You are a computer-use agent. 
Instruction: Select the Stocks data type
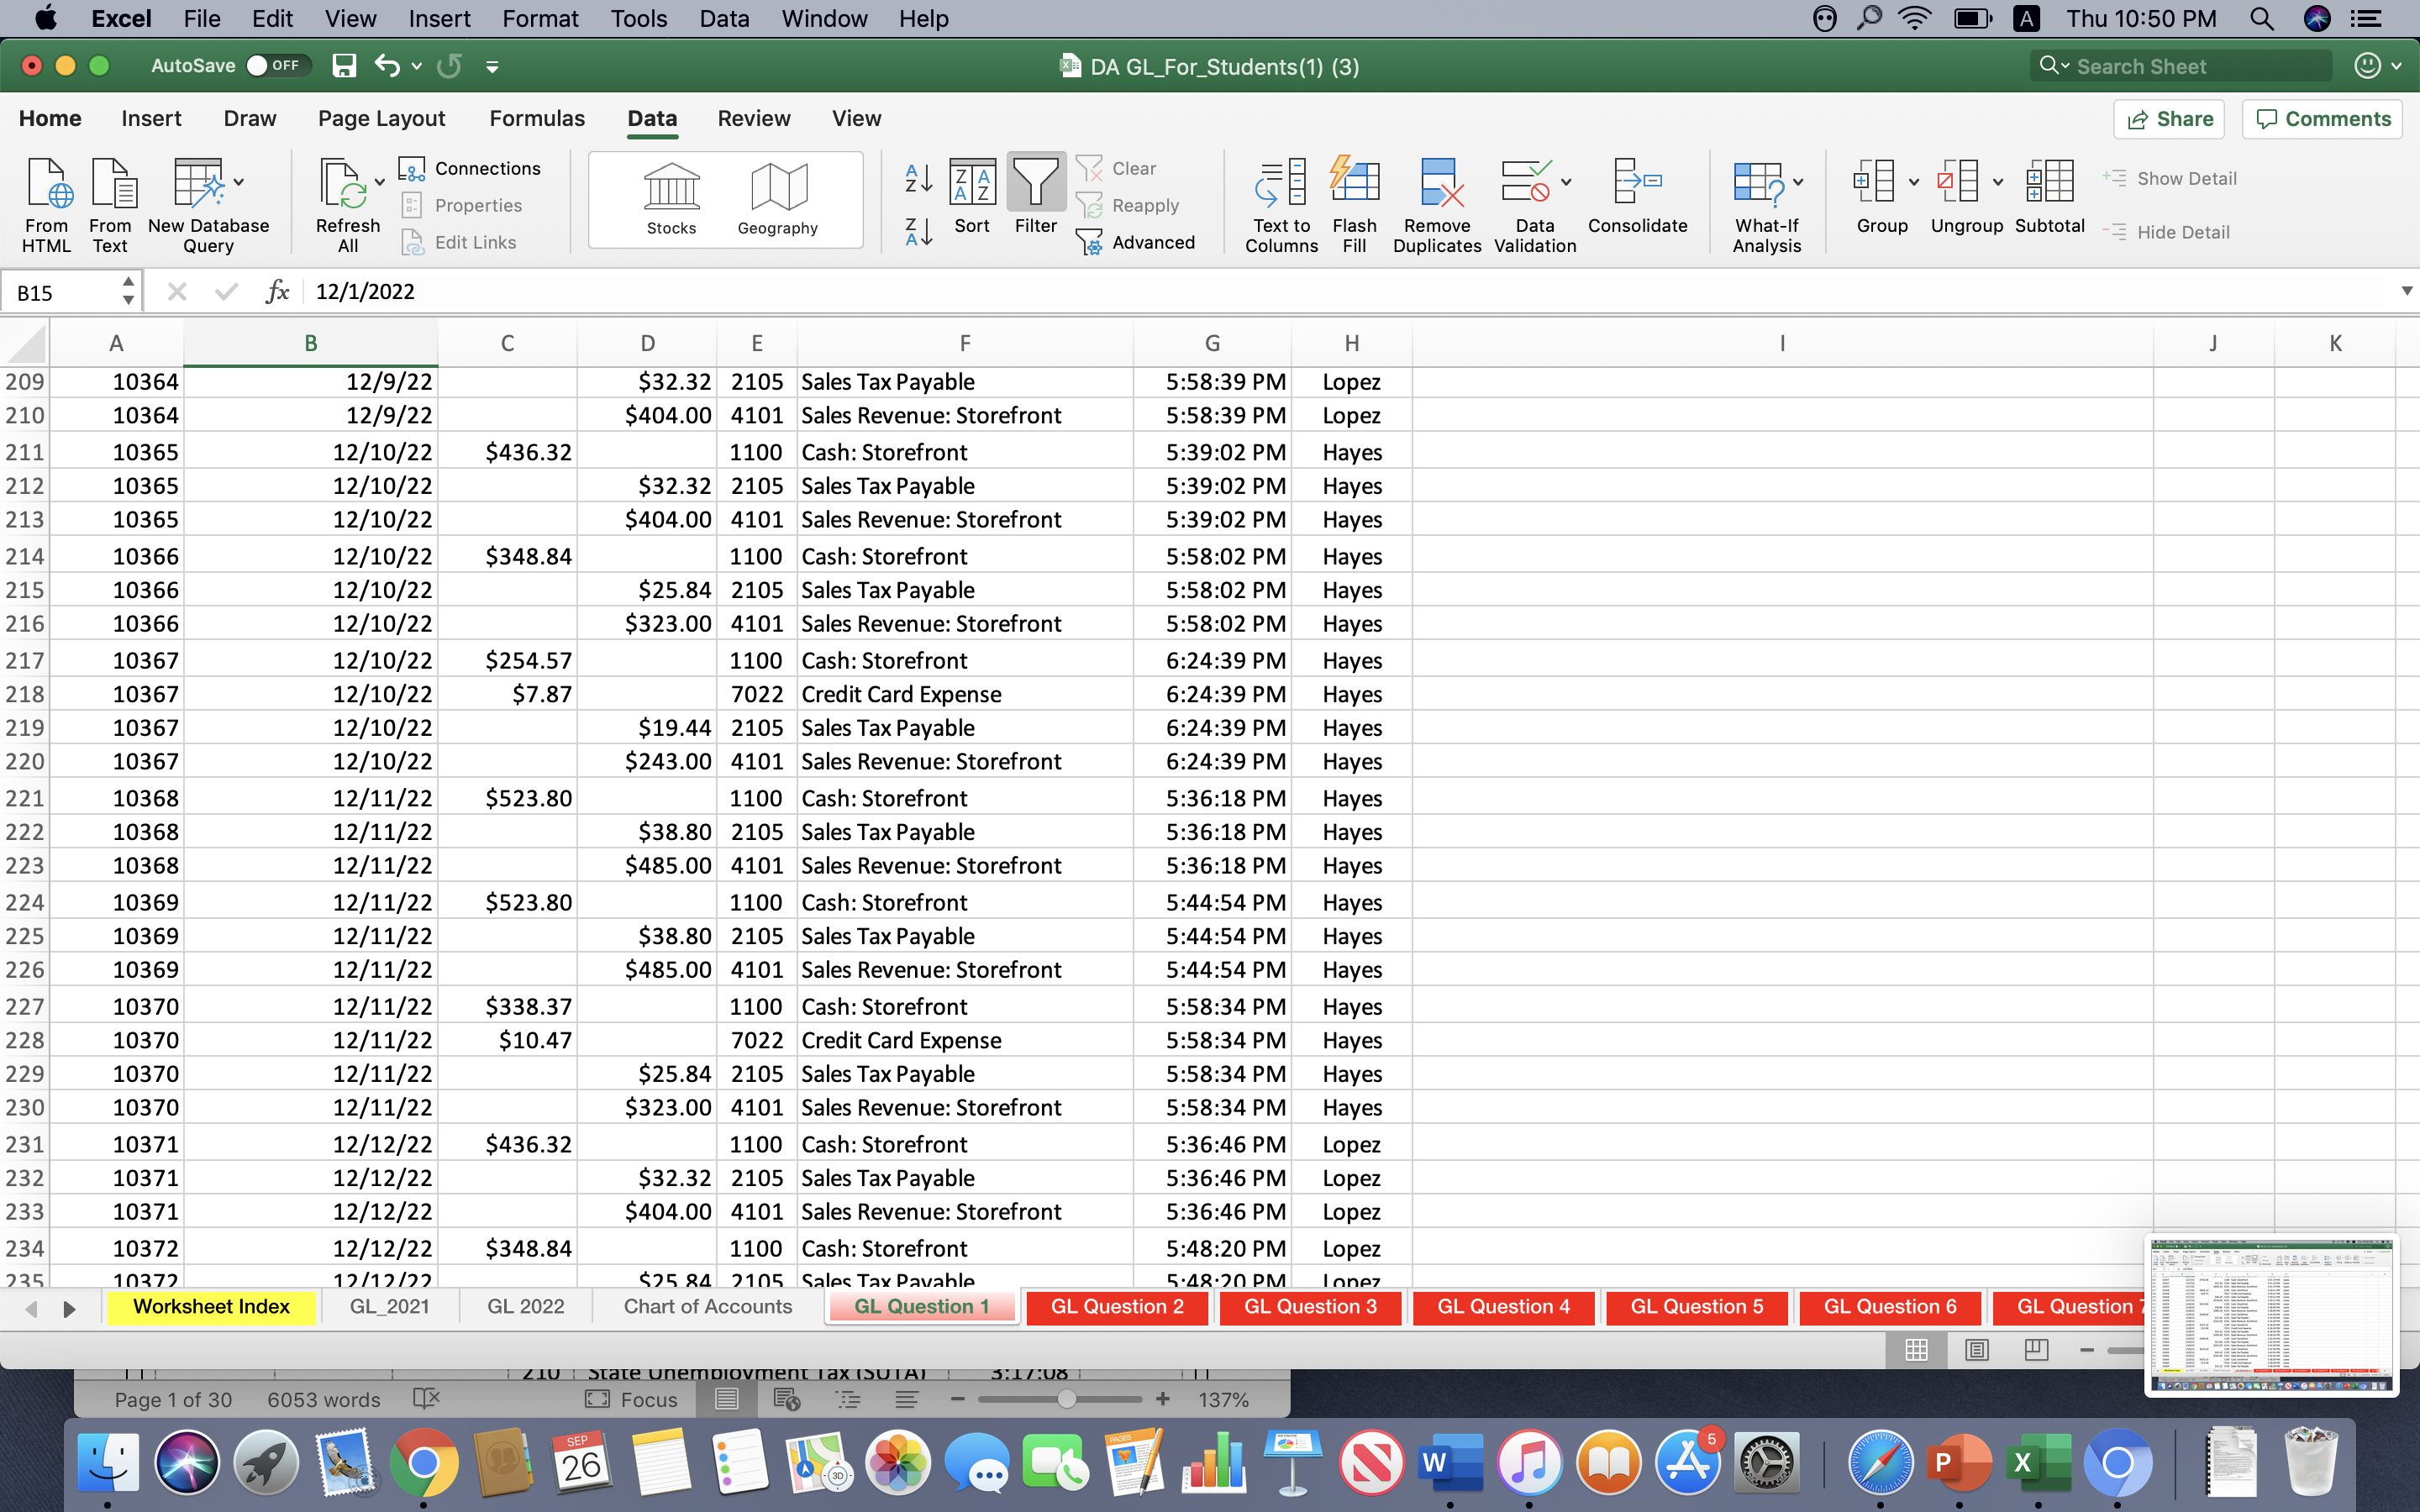(670, 197)
